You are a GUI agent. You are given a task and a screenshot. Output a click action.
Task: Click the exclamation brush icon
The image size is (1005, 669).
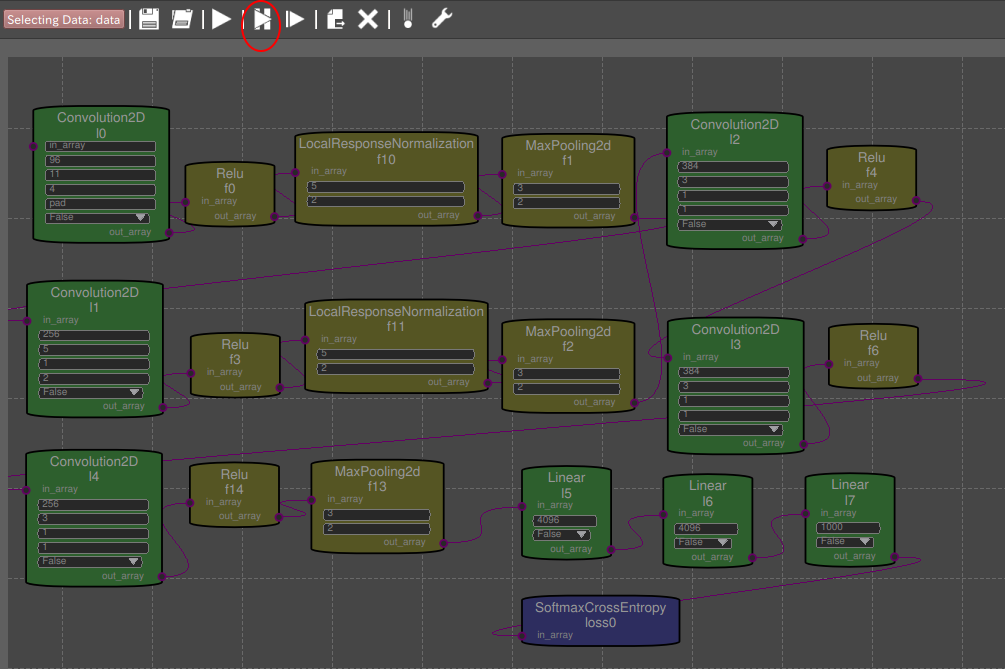408,19
